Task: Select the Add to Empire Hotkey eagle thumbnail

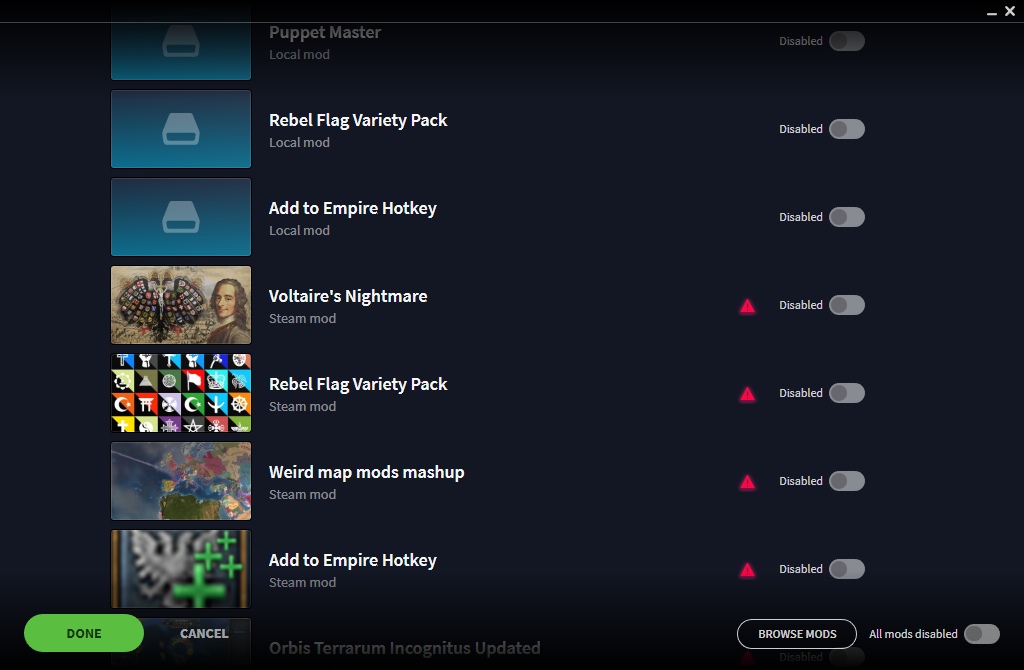Action: pos(181,569)
